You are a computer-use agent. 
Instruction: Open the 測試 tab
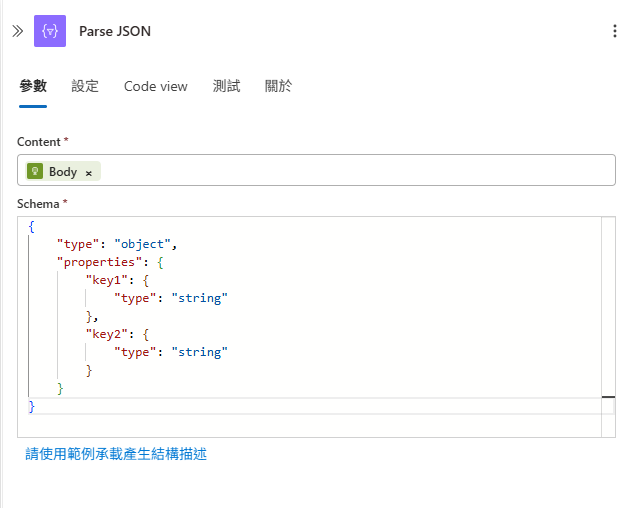(226, 86)
